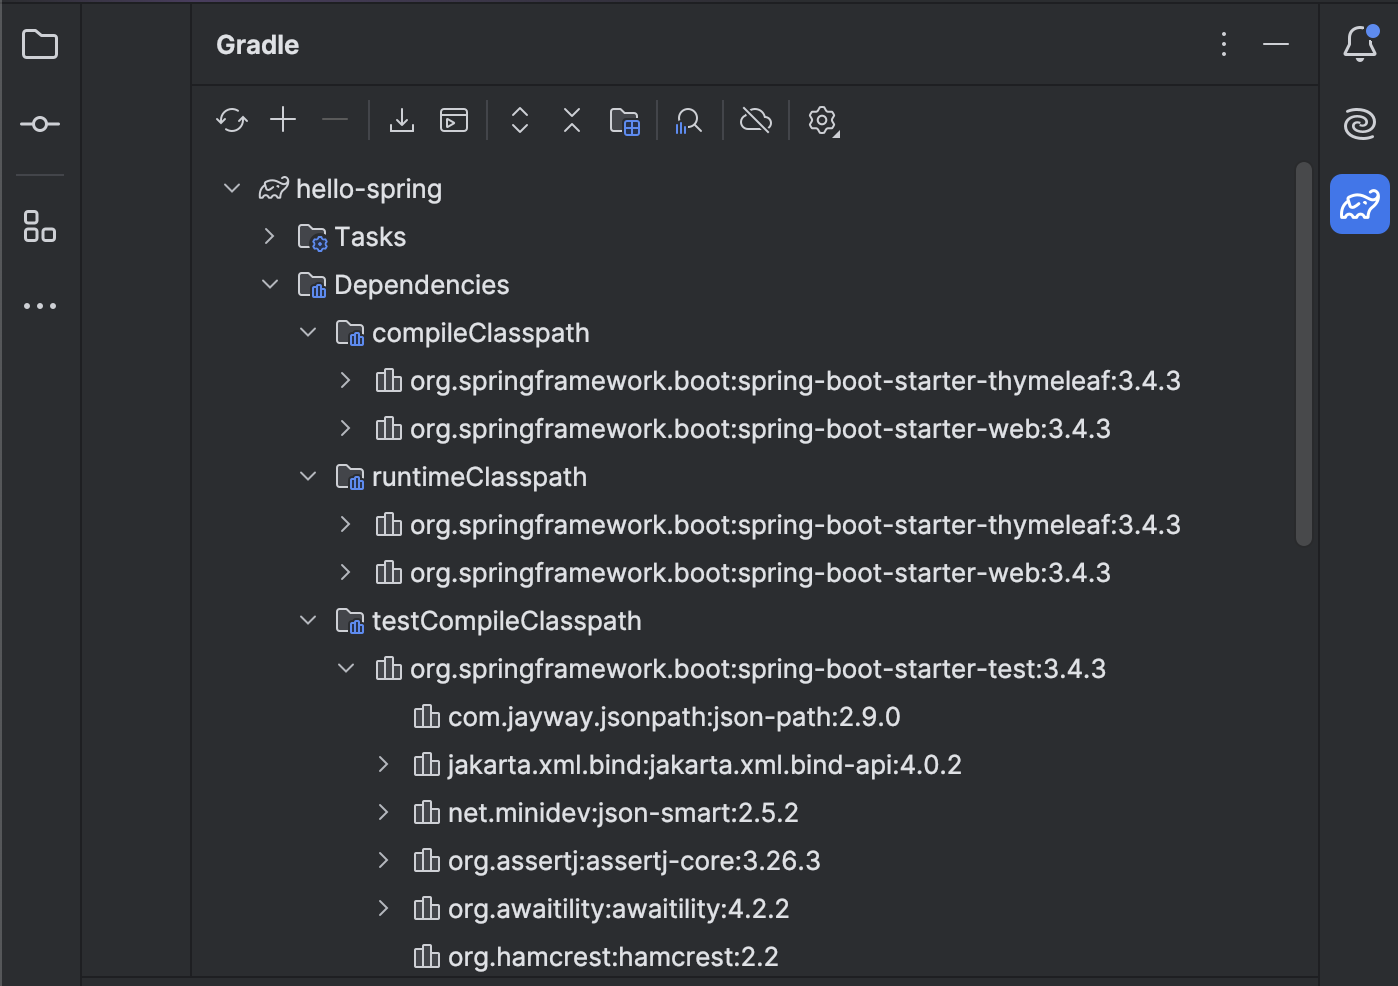1398x986 pixels.
Task: Expand net.minidev:json-smart:2.5.2 dependency
Action: point(384,812)
